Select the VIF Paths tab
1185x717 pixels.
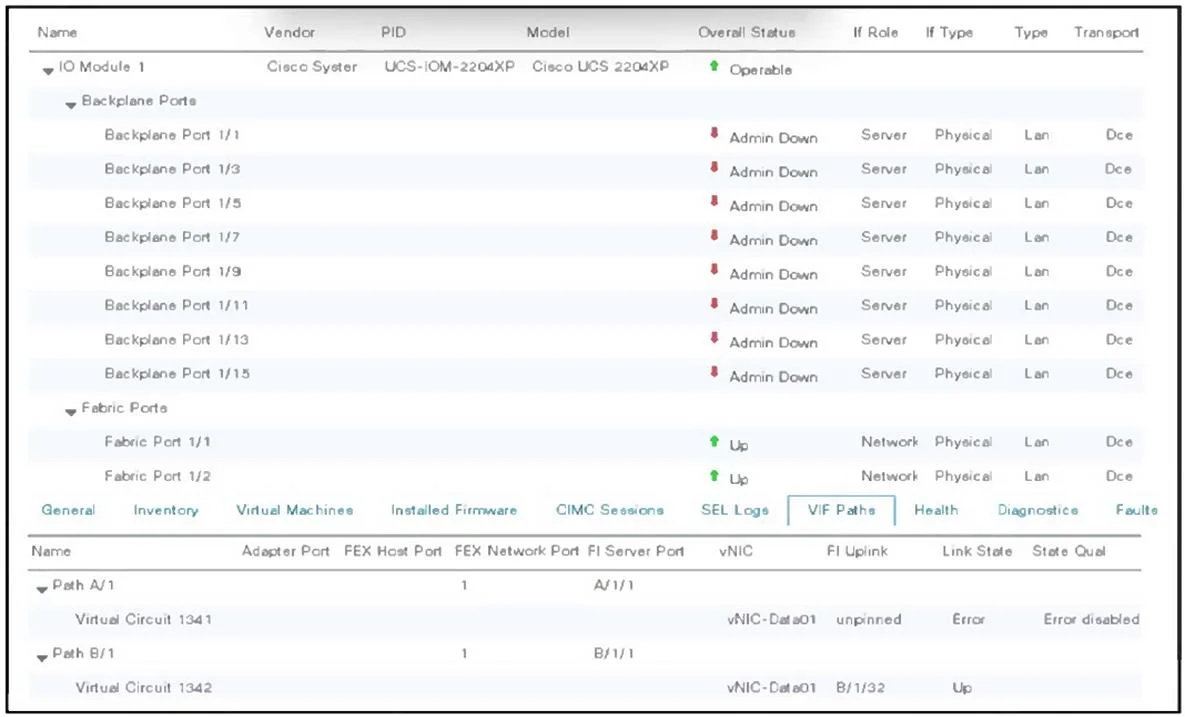click(x=841, y=510)
